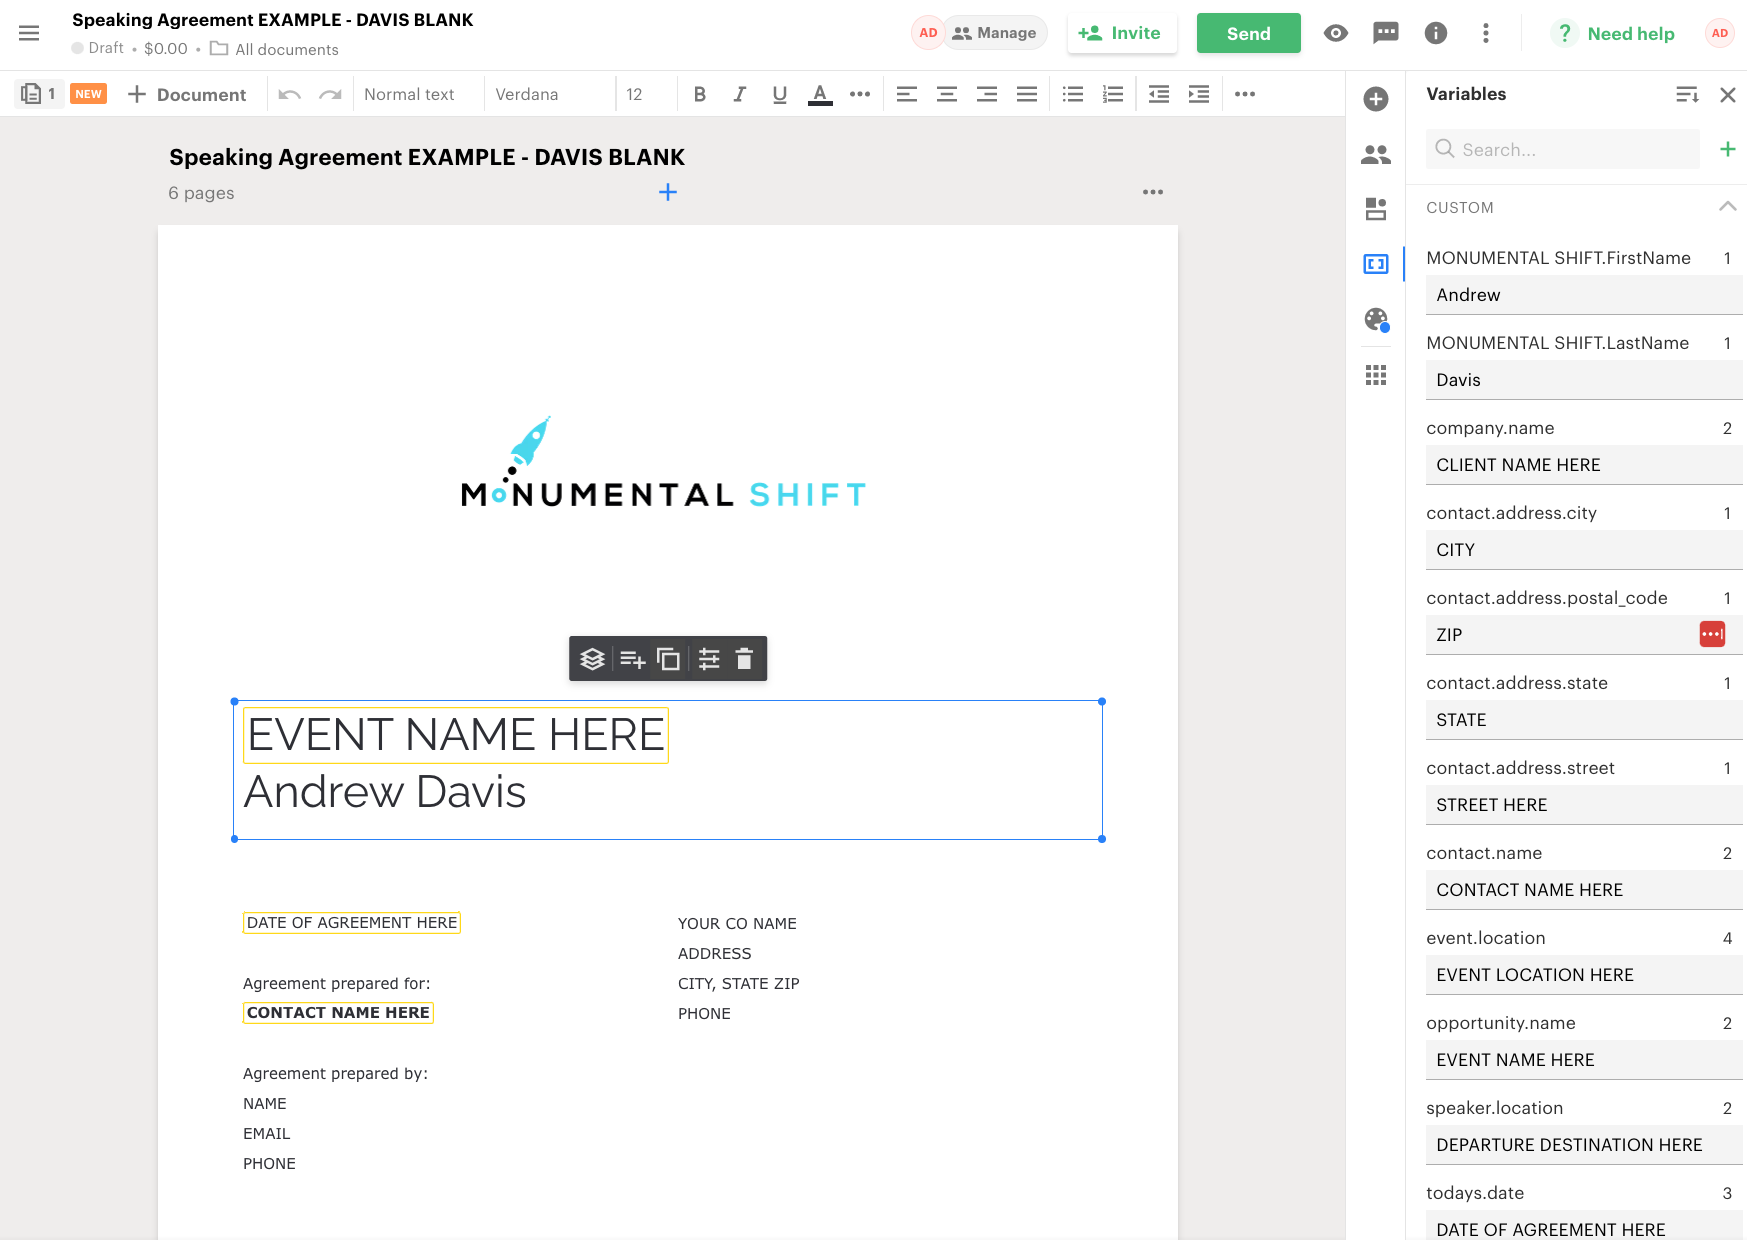Viewport: 1747px width, 1240px height.
Task: Show document info
Action: pyautogui.click(x=1436, y=33)
